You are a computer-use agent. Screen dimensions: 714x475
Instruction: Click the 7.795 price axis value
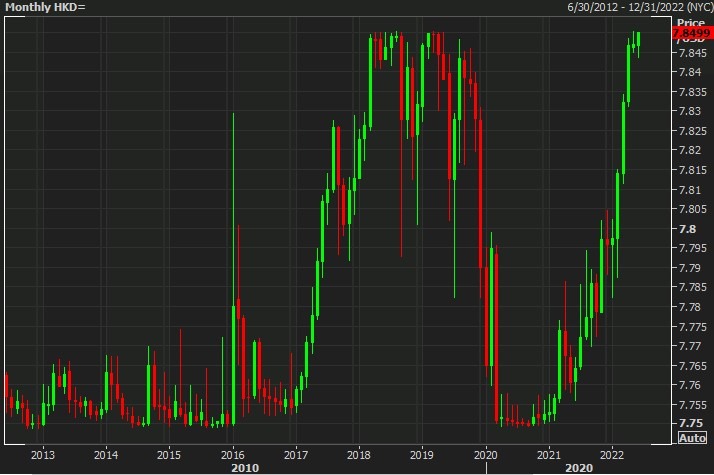click(x=693, y=248)
